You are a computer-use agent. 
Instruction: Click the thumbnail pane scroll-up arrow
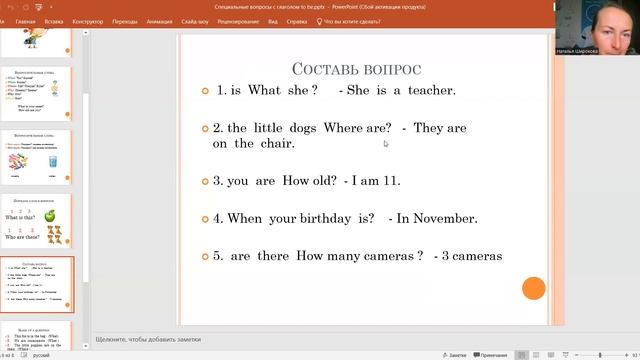point(86,33)
